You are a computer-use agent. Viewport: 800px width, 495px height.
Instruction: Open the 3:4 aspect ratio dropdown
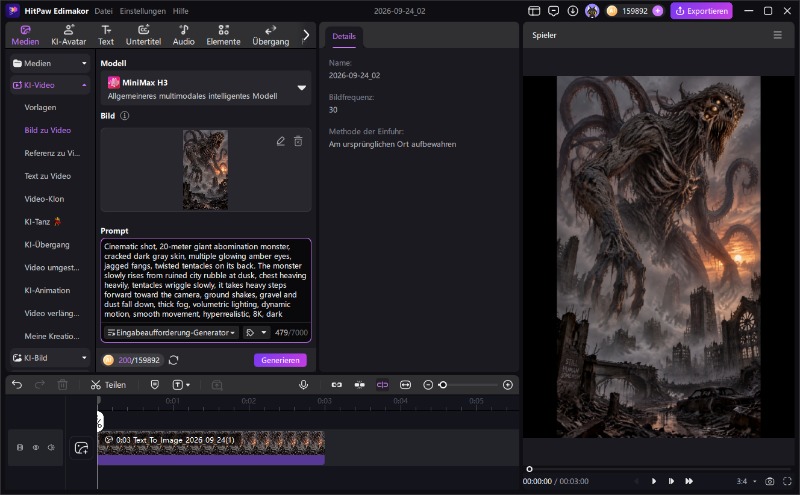click(x=746, y=481)
